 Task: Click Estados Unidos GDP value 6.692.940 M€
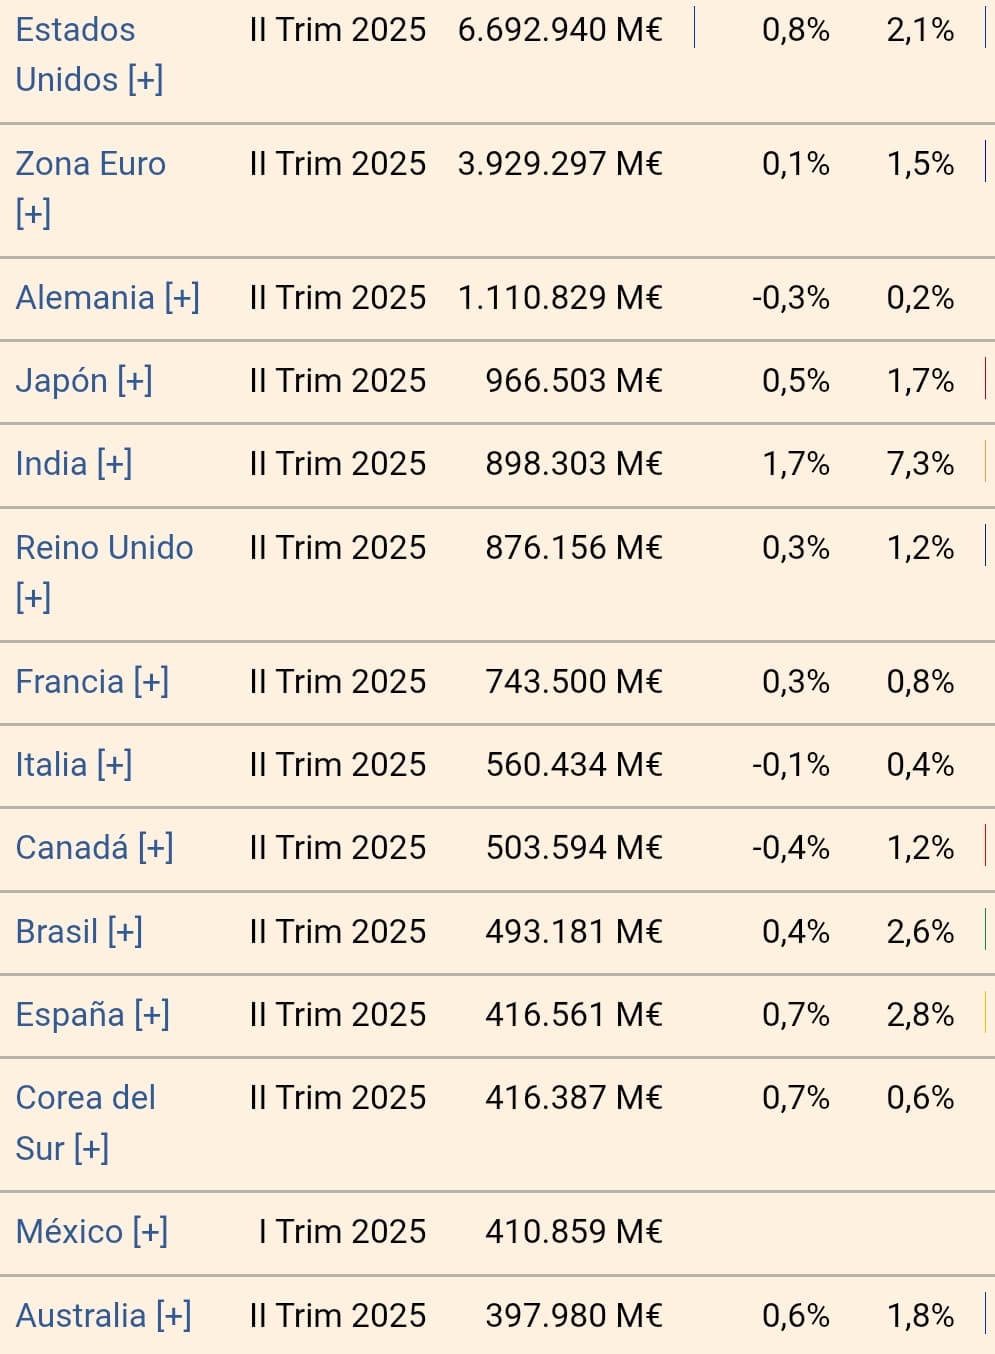tap(560, 30)
